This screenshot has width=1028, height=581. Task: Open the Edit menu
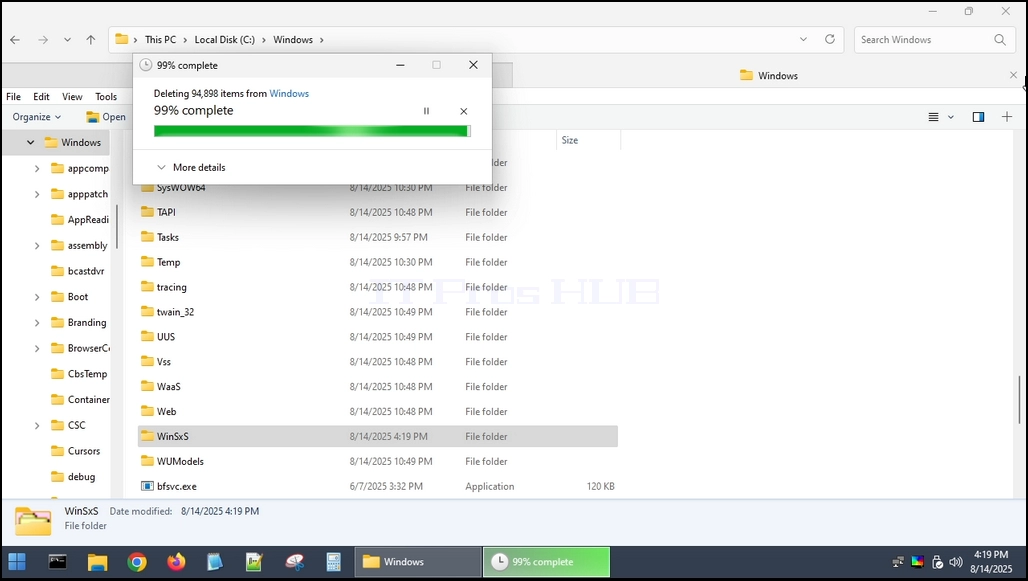point(41,97)
